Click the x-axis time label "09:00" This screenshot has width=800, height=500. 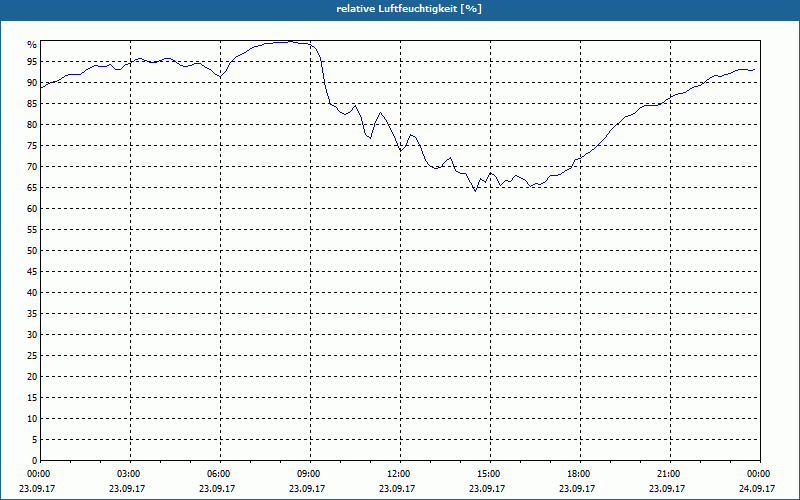tap(310, 474)
